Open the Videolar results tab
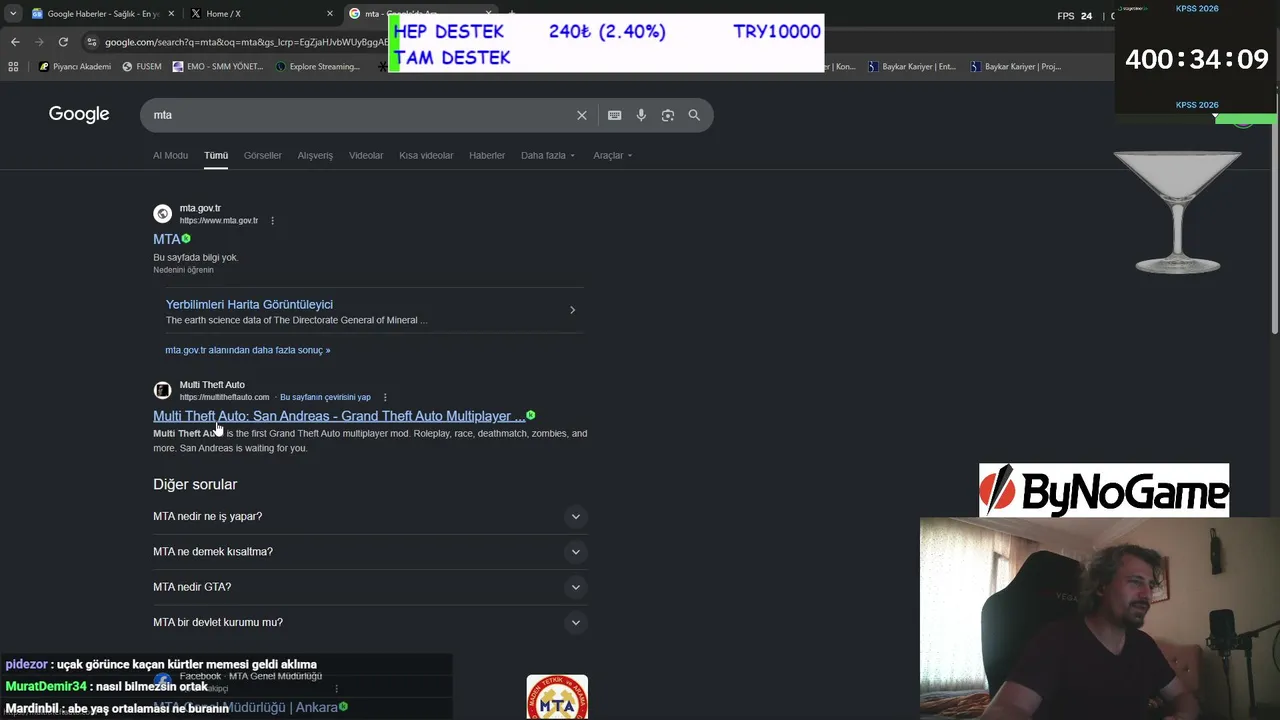The image size is (1280, 720). coord(366,155)
